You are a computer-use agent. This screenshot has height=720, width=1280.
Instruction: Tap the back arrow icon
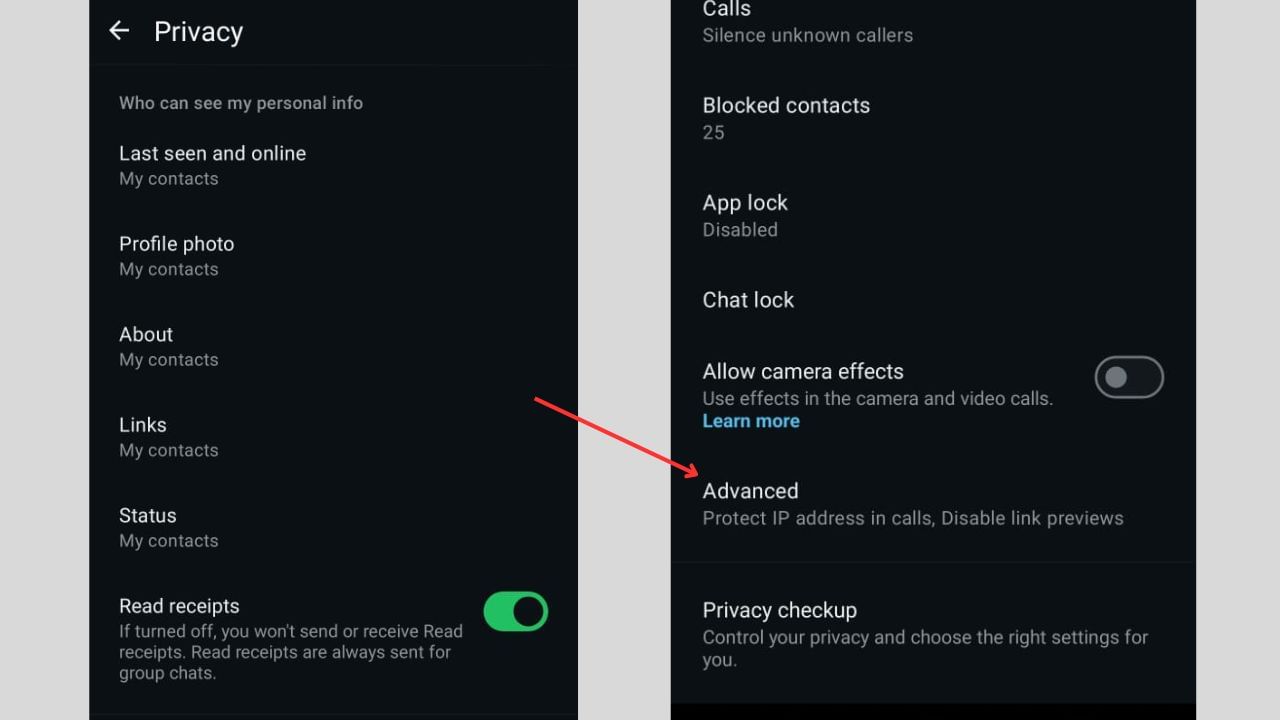[x=119, y=31]
